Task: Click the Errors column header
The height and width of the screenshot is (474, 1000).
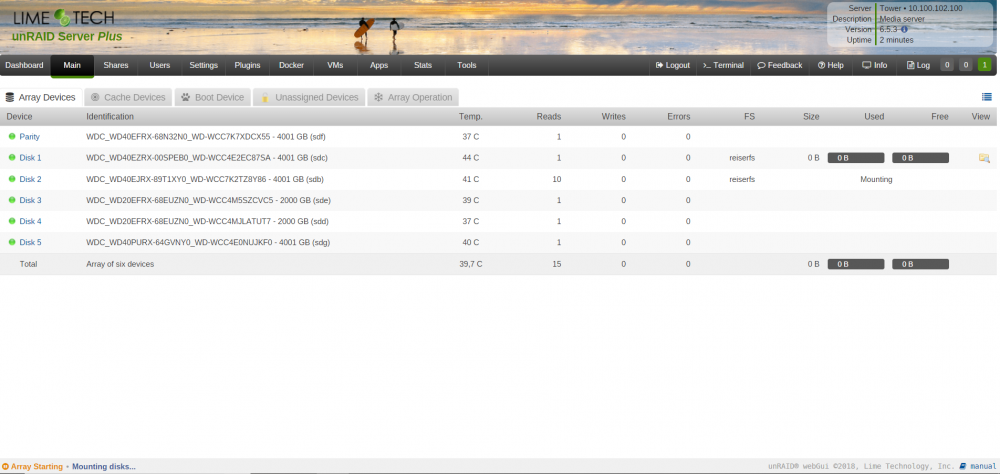Action: click(x=679, y=117)
